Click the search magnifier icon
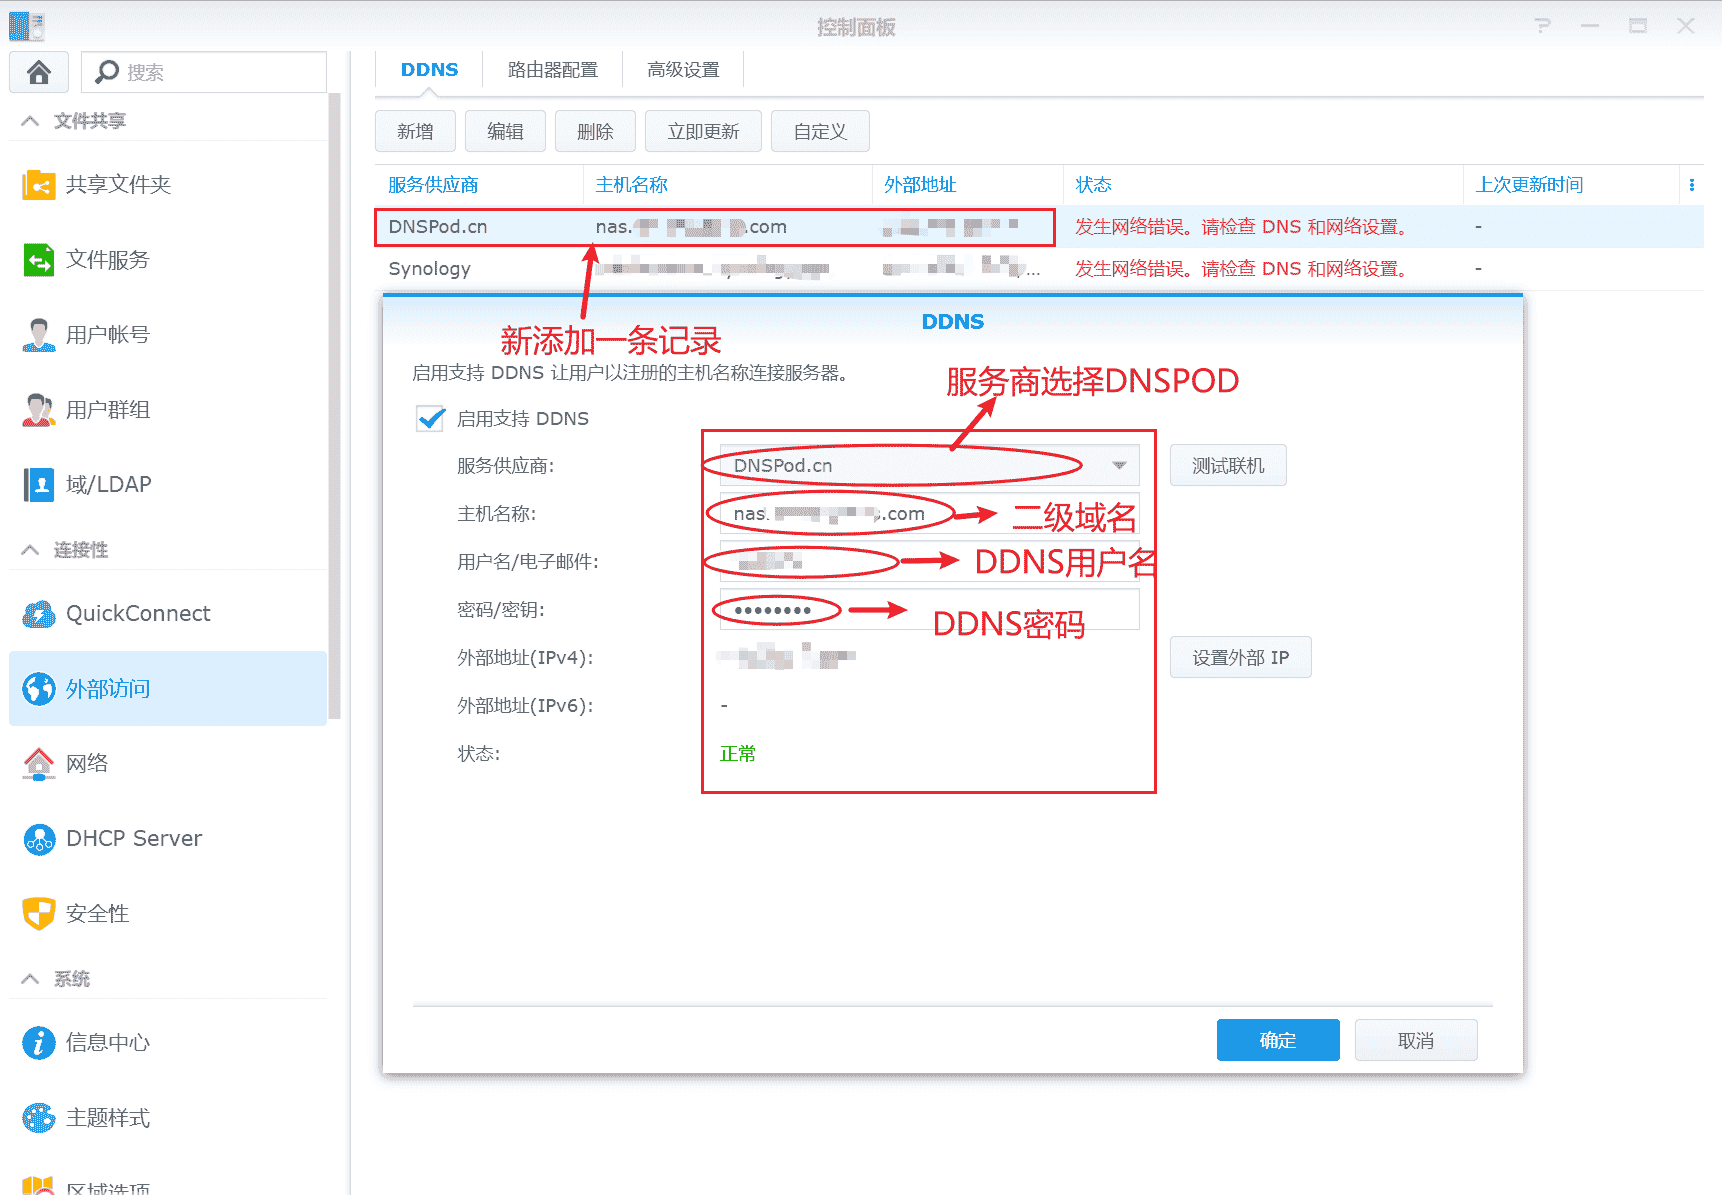Image resolution: width=1722 pixels, height=1195 pixels. coord(106,72)
